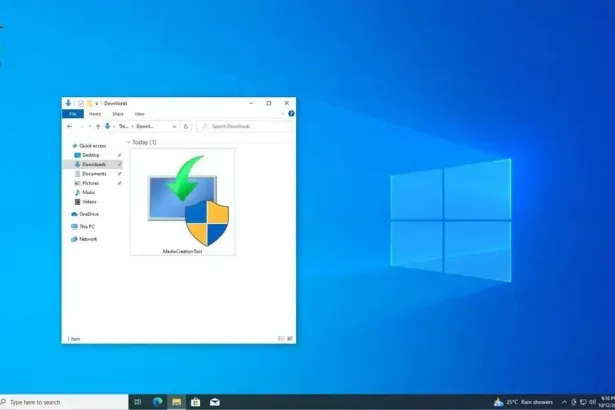The height and width of the screenshot is (410, 615).
Task: Select the Music folder in sidebar
Action: (x=88, y=192)
